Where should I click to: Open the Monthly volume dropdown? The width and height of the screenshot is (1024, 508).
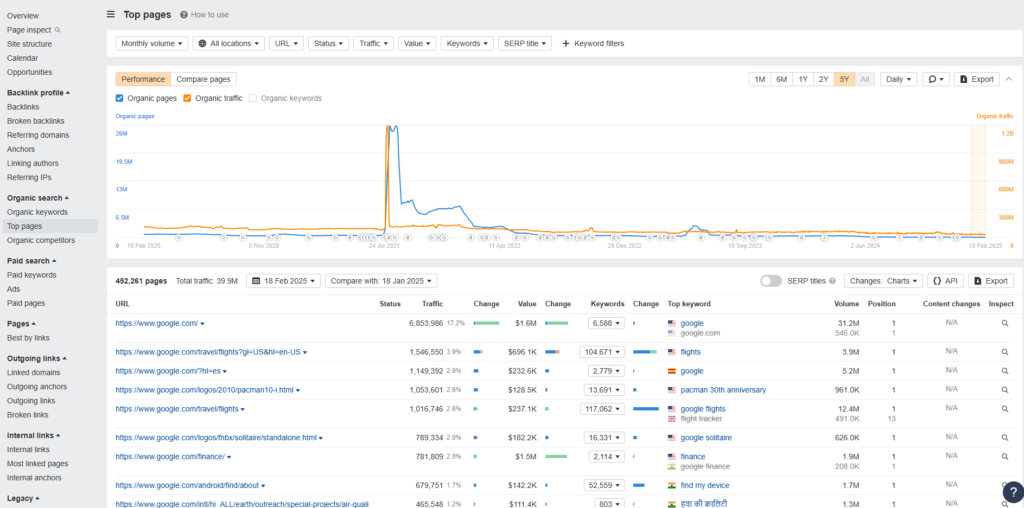[x=152, y=43]
